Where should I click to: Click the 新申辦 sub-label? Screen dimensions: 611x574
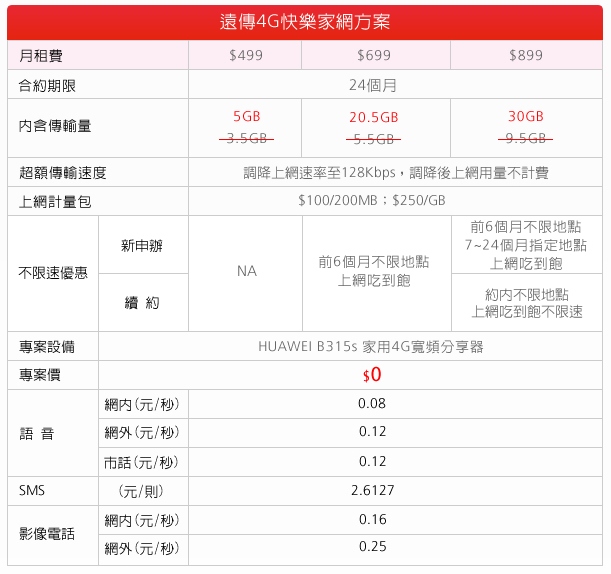[142, 245]
